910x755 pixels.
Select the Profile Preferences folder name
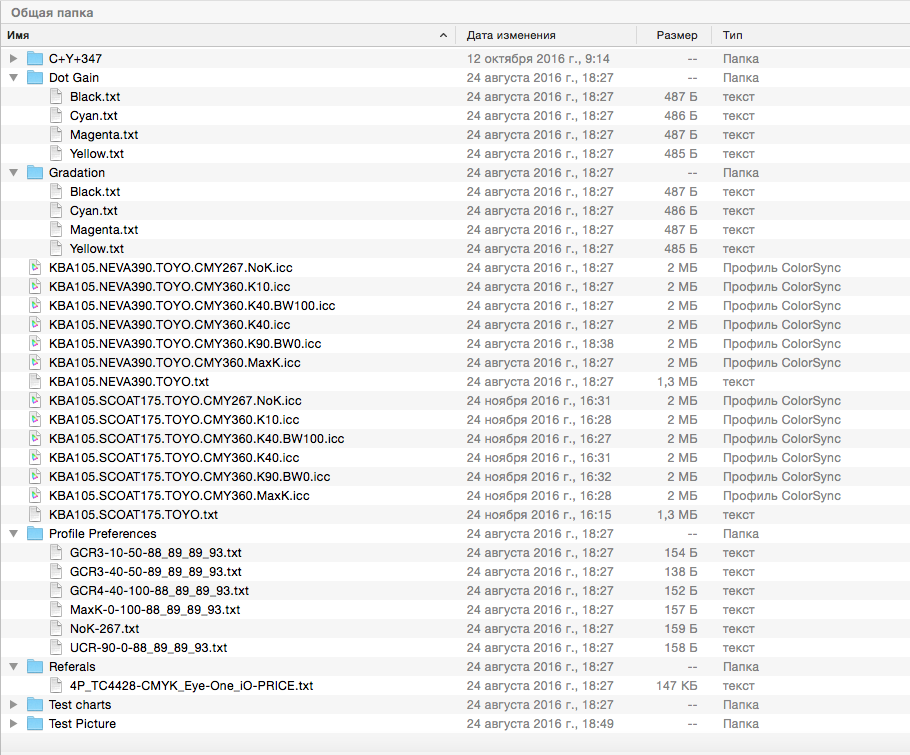[103, 534]
